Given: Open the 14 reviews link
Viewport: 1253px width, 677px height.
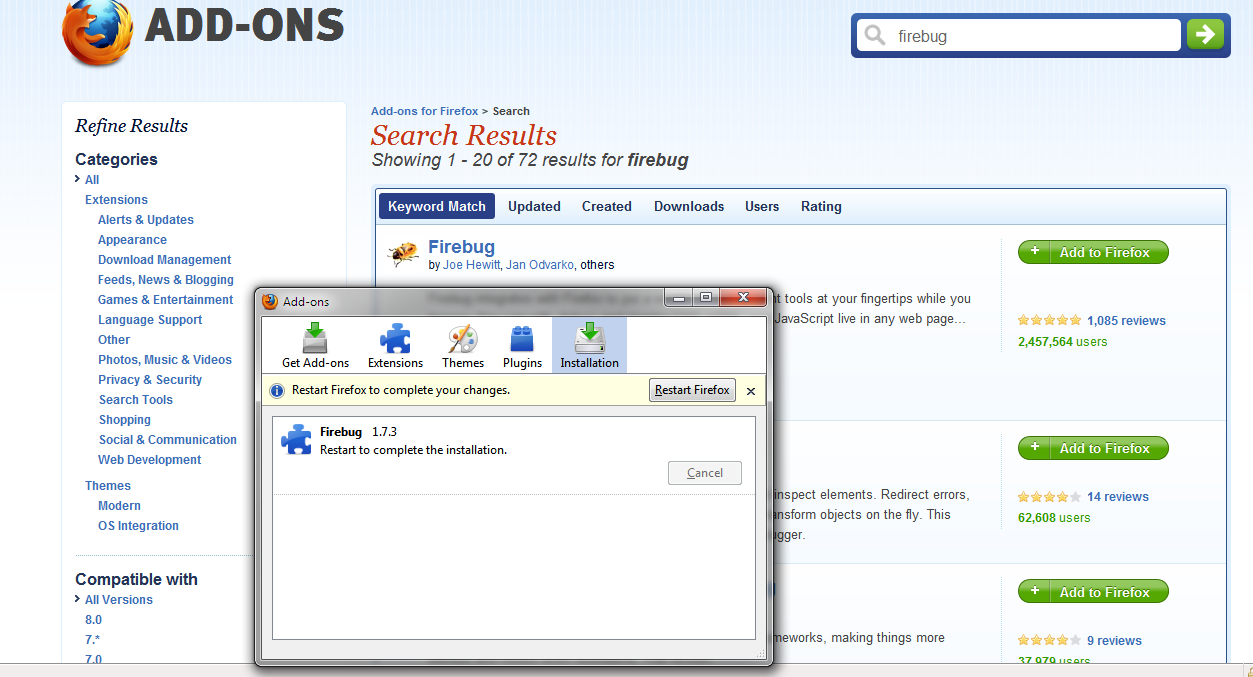Looking at the screenshot, I should [1118, 497].
